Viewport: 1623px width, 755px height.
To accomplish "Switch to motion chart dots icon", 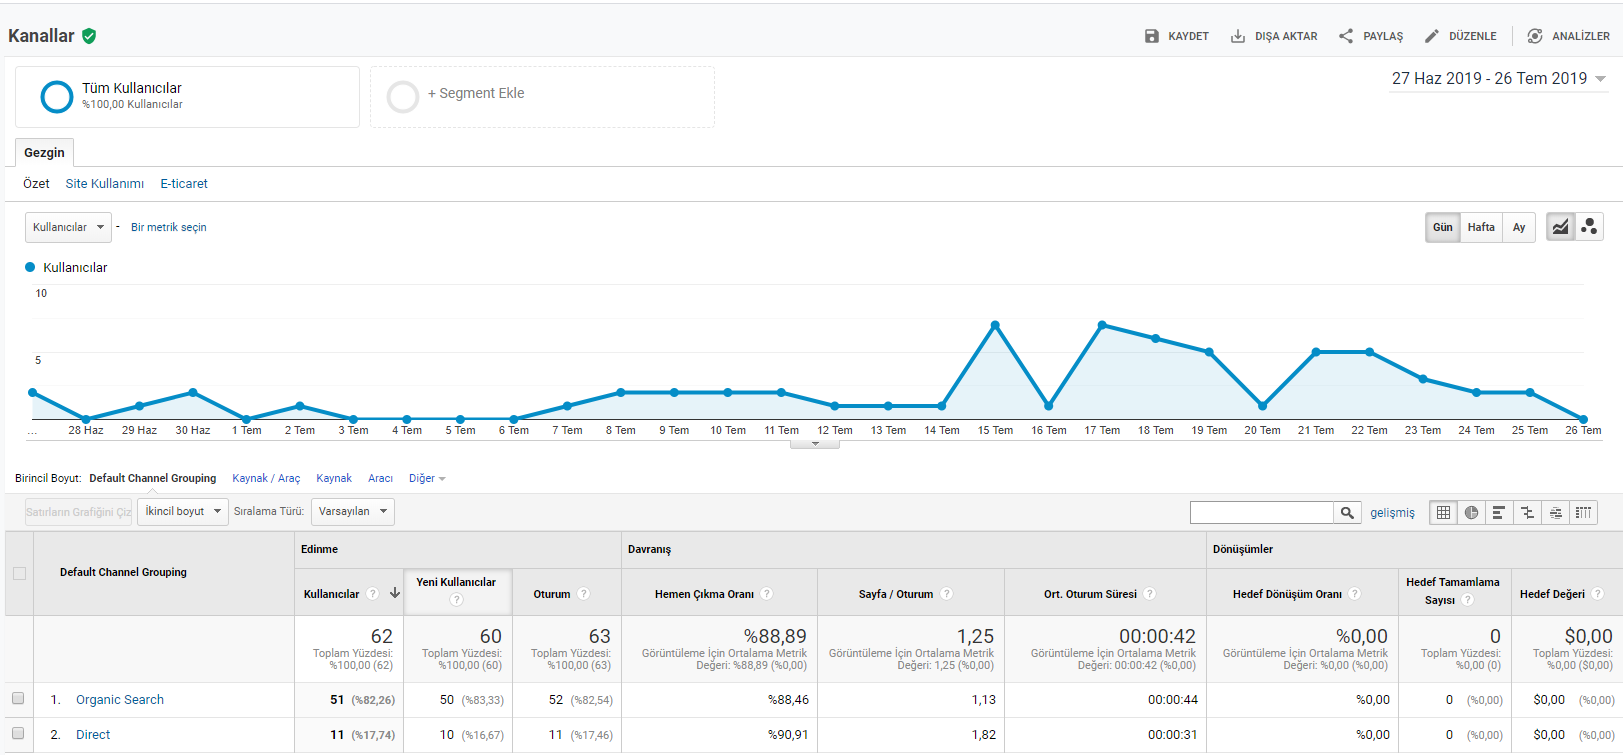I will (x=1589, y=227).
